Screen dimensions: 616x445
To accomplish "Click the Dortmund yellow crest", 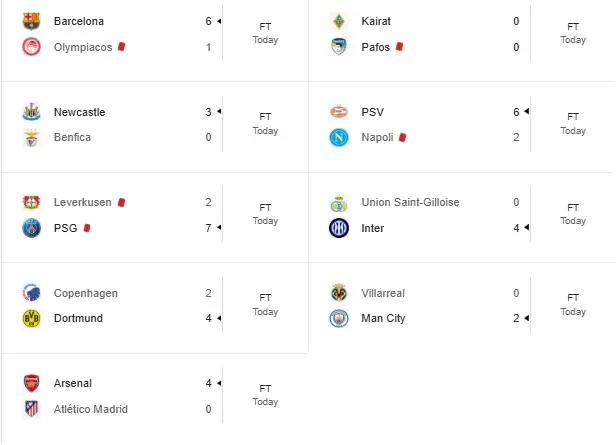I will 31,318.
